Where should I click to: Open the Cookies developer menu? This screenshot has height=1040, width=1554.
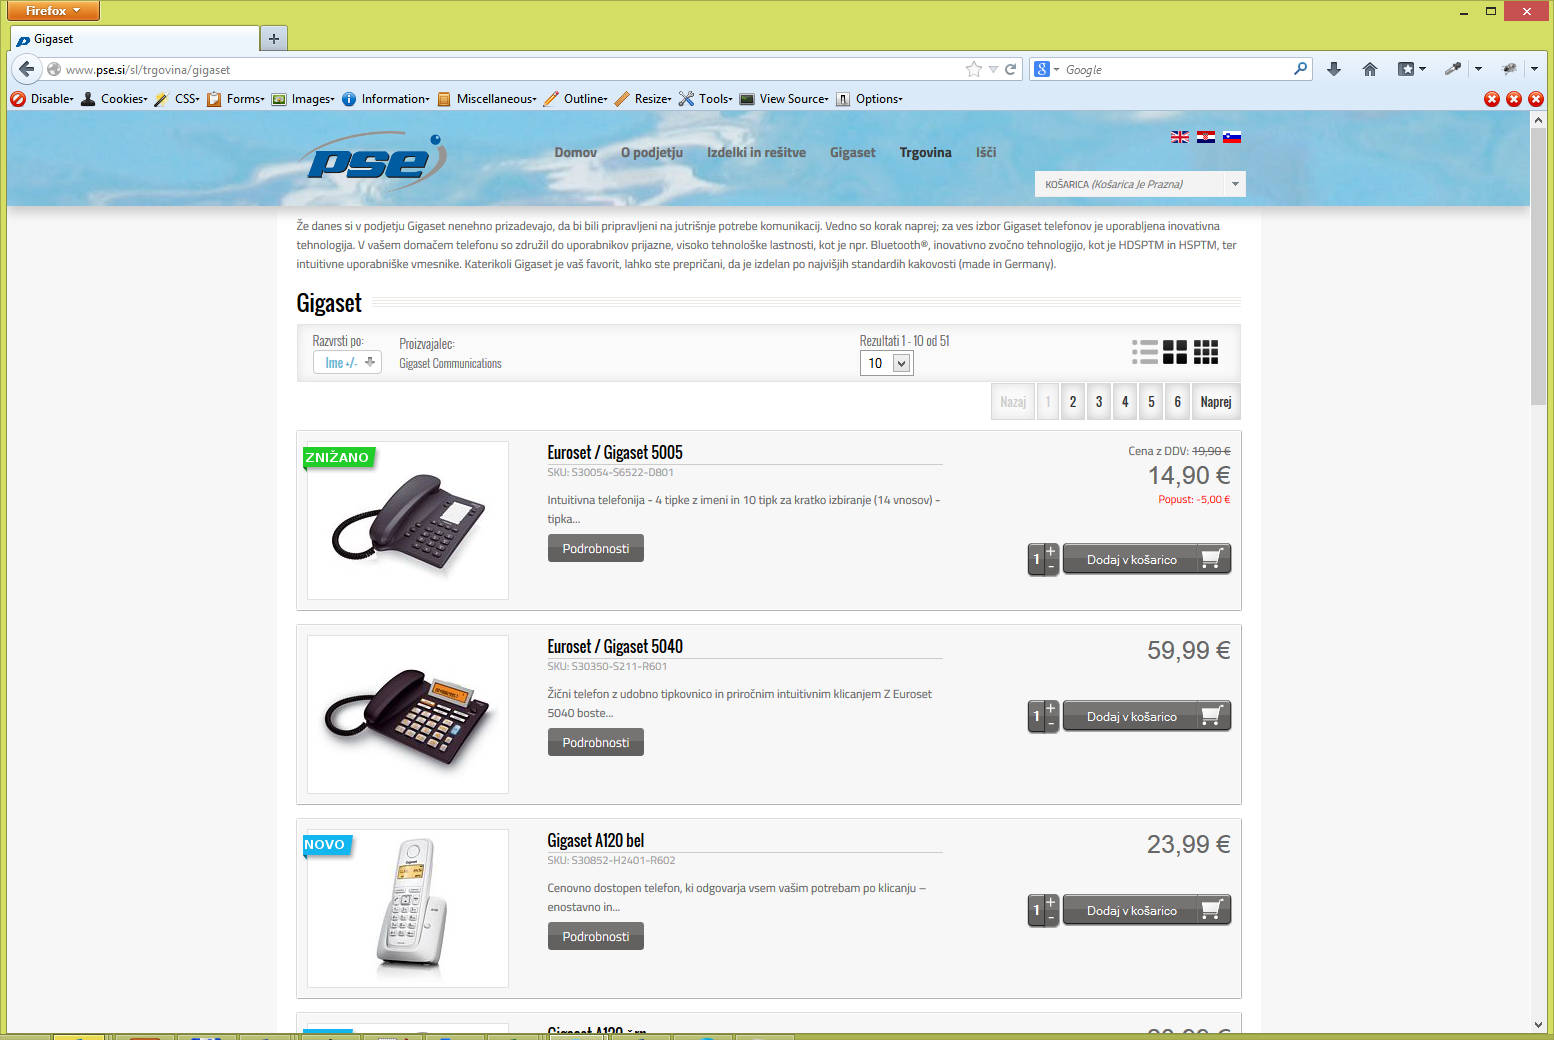[114, 99]
